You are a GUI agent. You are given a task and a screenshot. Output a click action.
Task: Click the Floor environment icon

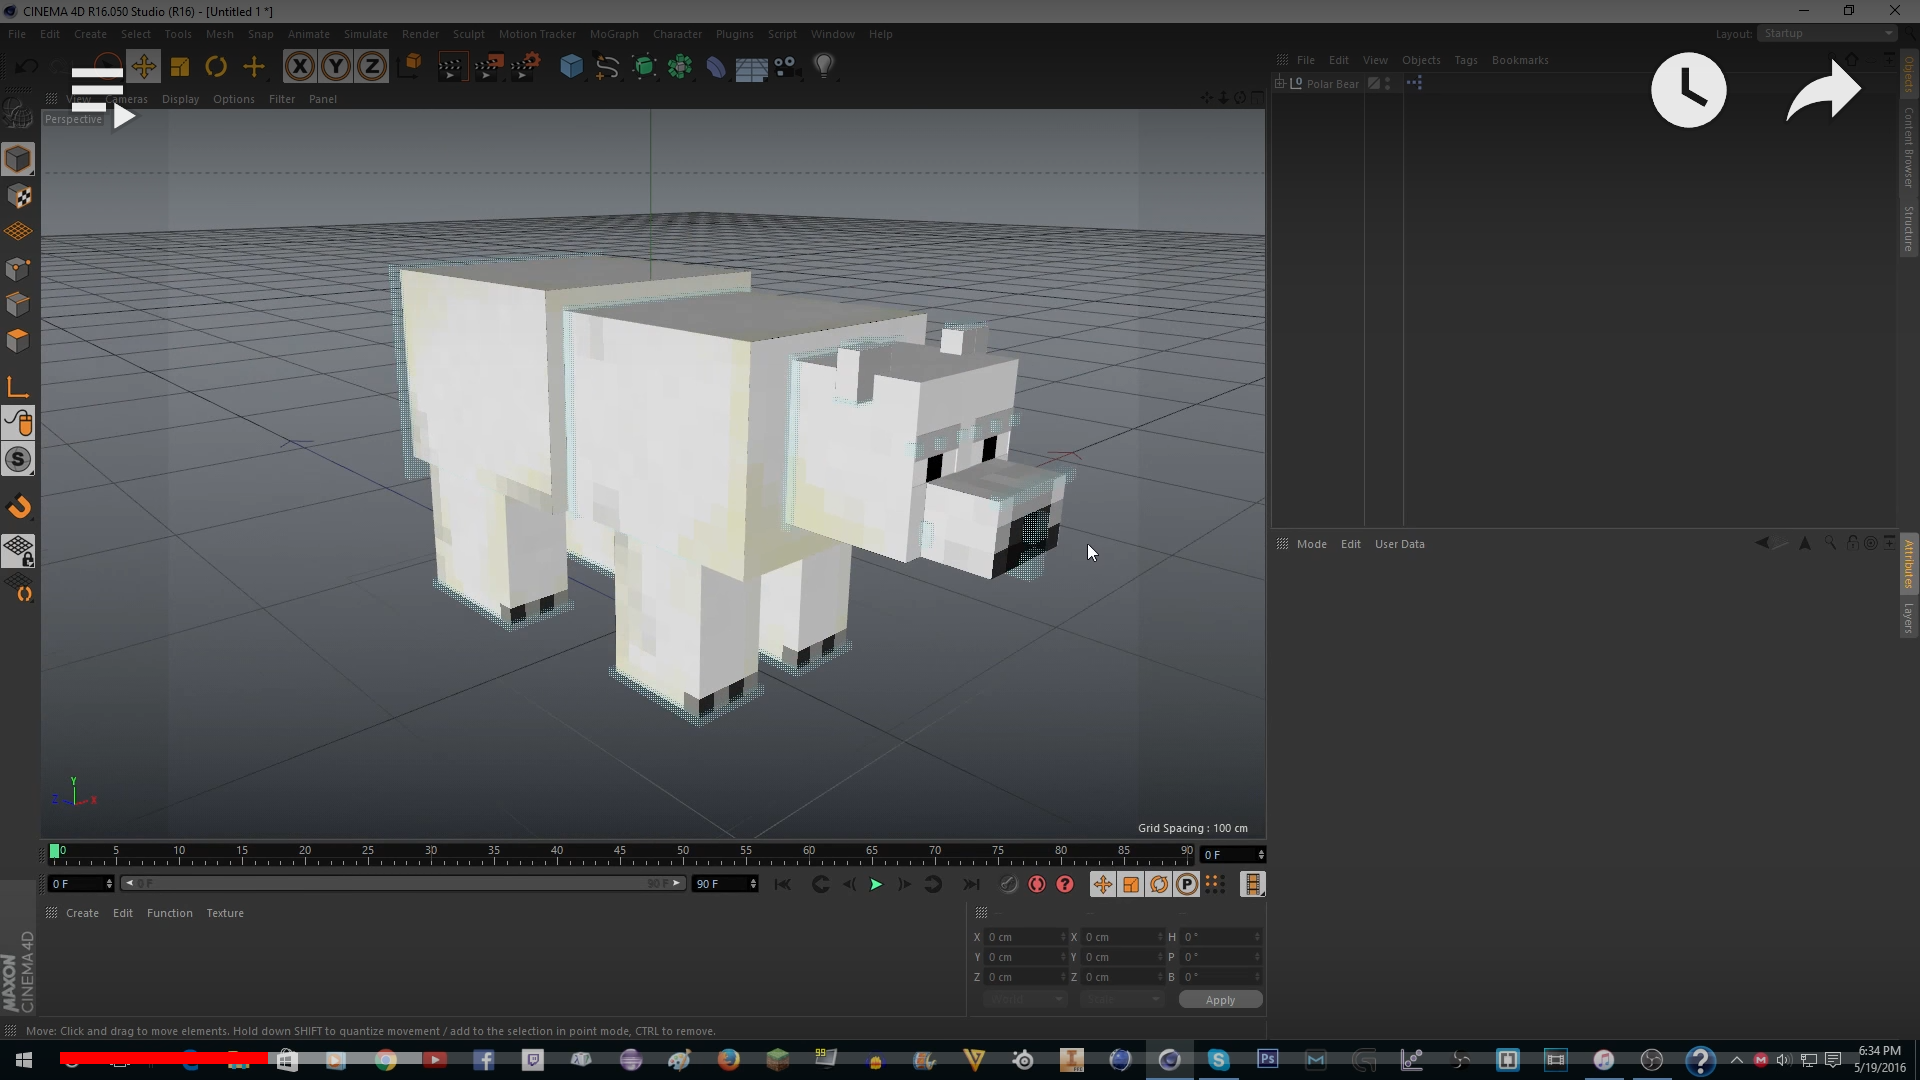(x=751, y=68)
